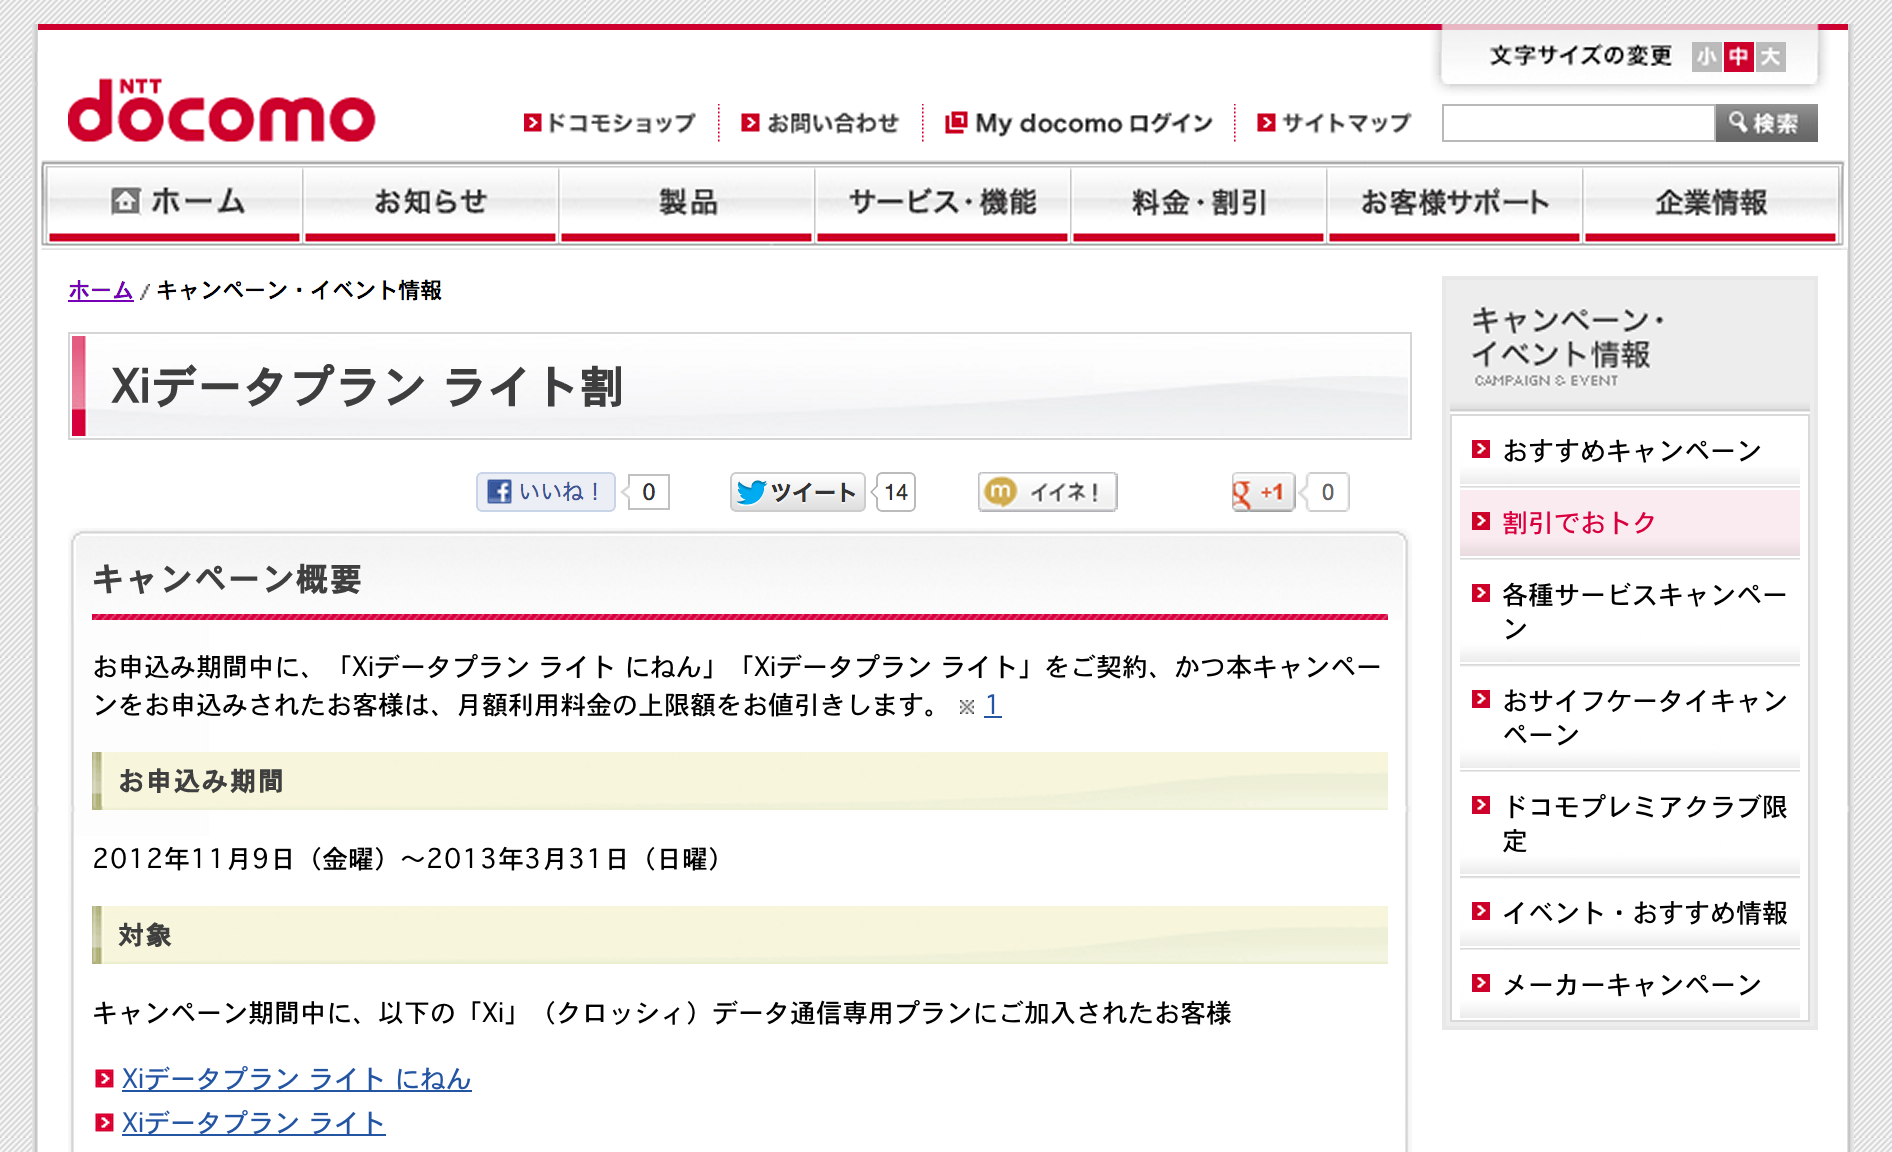Set text size to small (小)

pos(1706,57)
